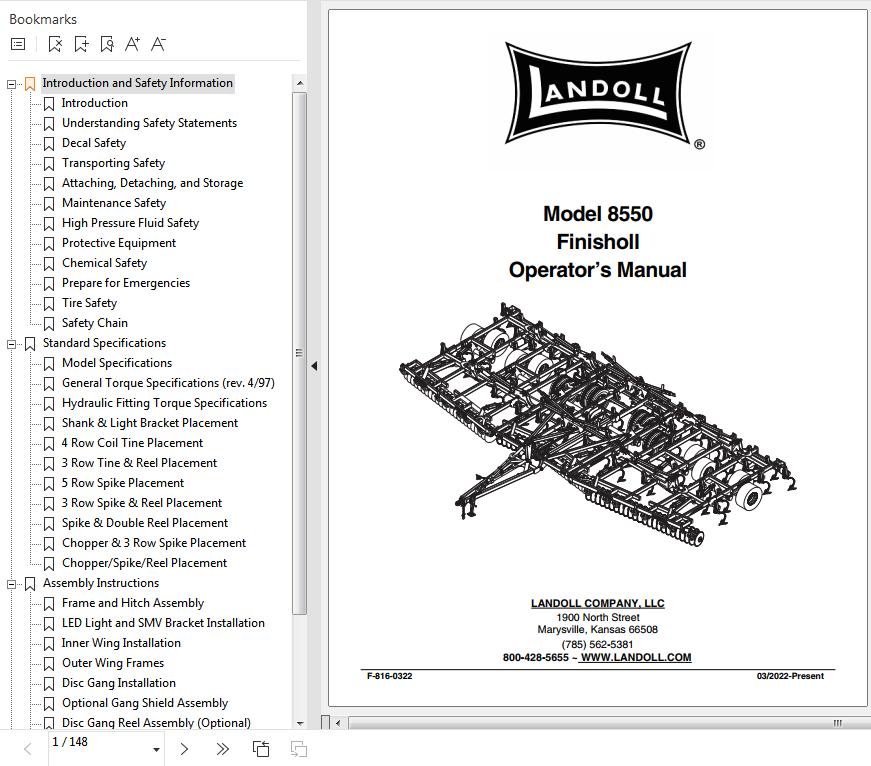Viewport: 871px width, 766px height.
Task: Open General Torque Specifications (rev. 4/97)
Action: pyautogui.click(x=168, y=383)
